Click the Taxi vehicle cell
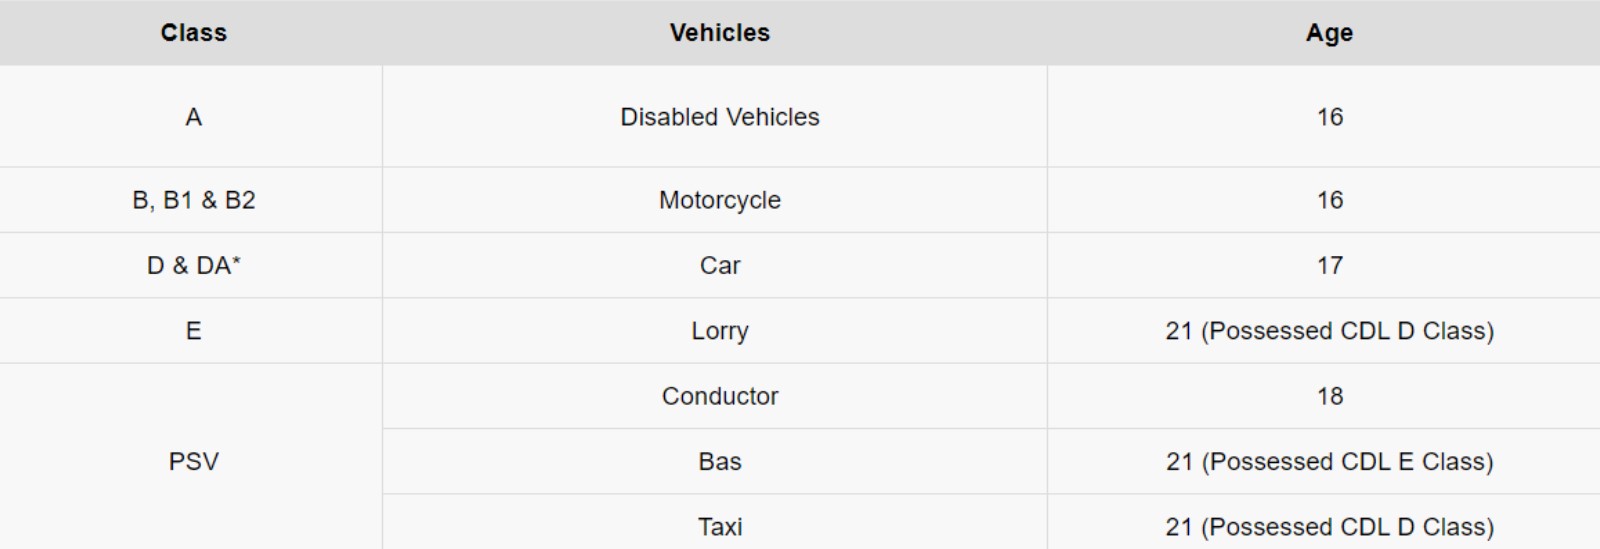 pos(719,526)
